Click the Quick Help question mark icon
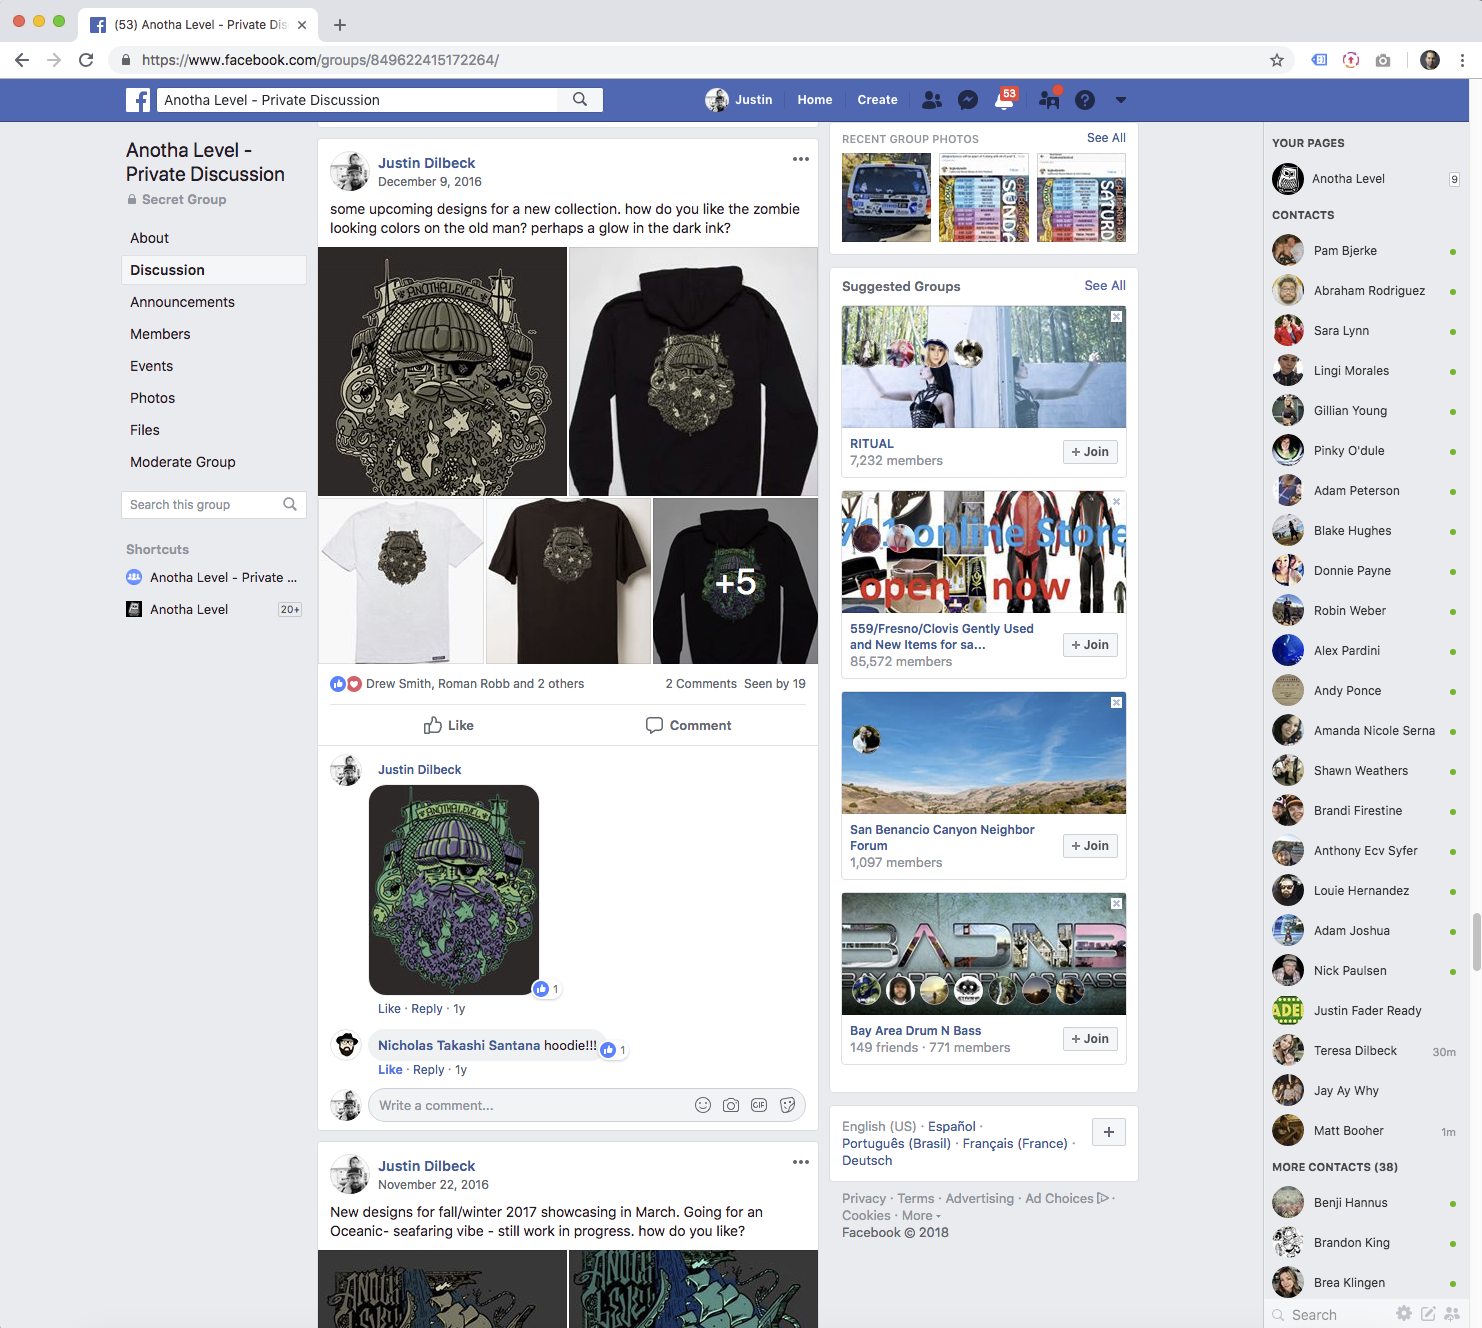The height and width of the screenshot is (1328, 1482). (1085, 100)
